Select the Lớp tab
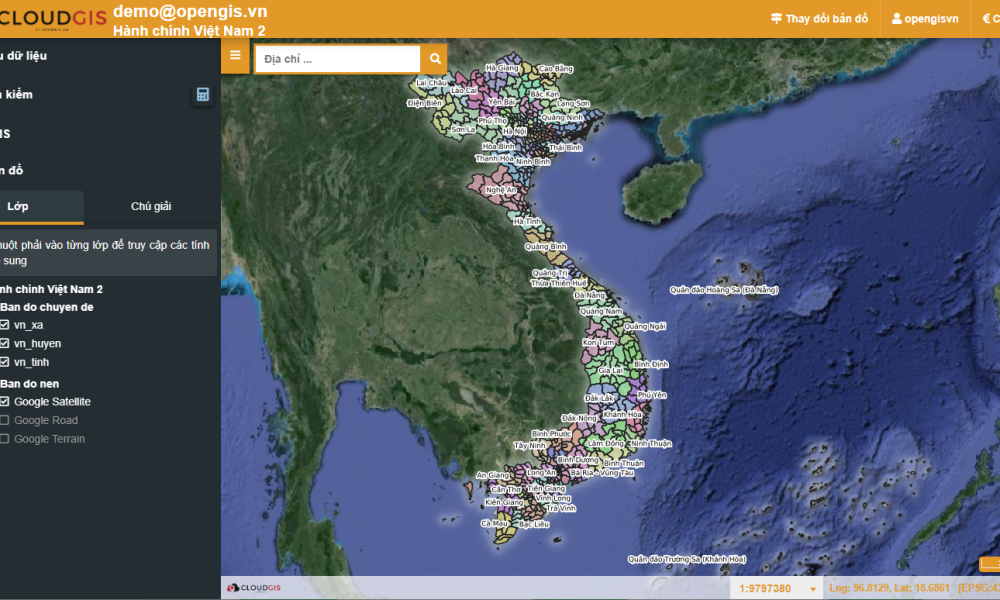 pyautogui.click(x=20, y=206)
